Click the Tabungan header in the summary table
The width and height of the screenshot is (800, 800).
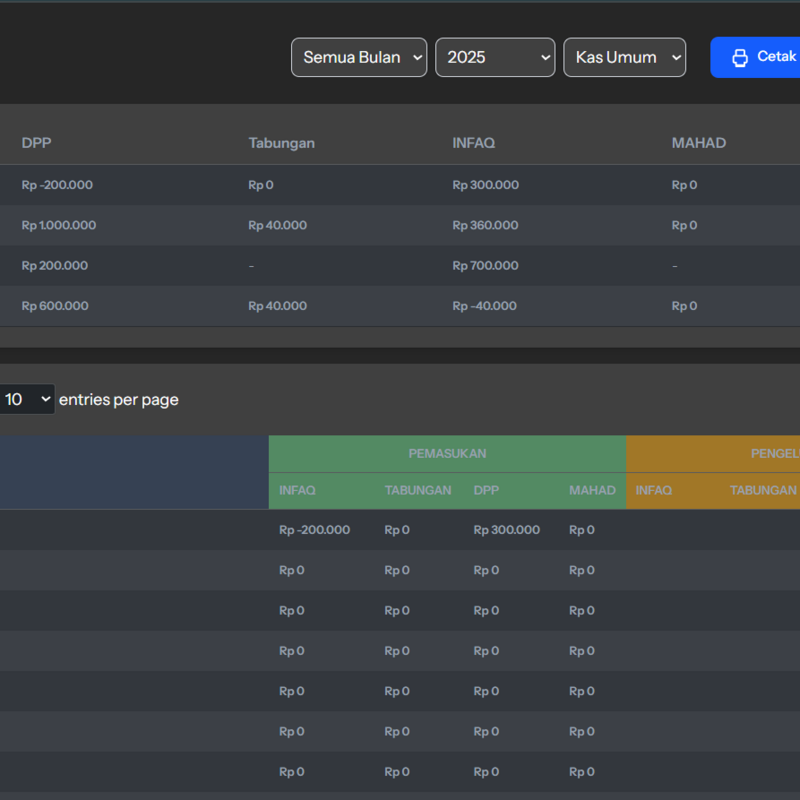tap(281, 143)
